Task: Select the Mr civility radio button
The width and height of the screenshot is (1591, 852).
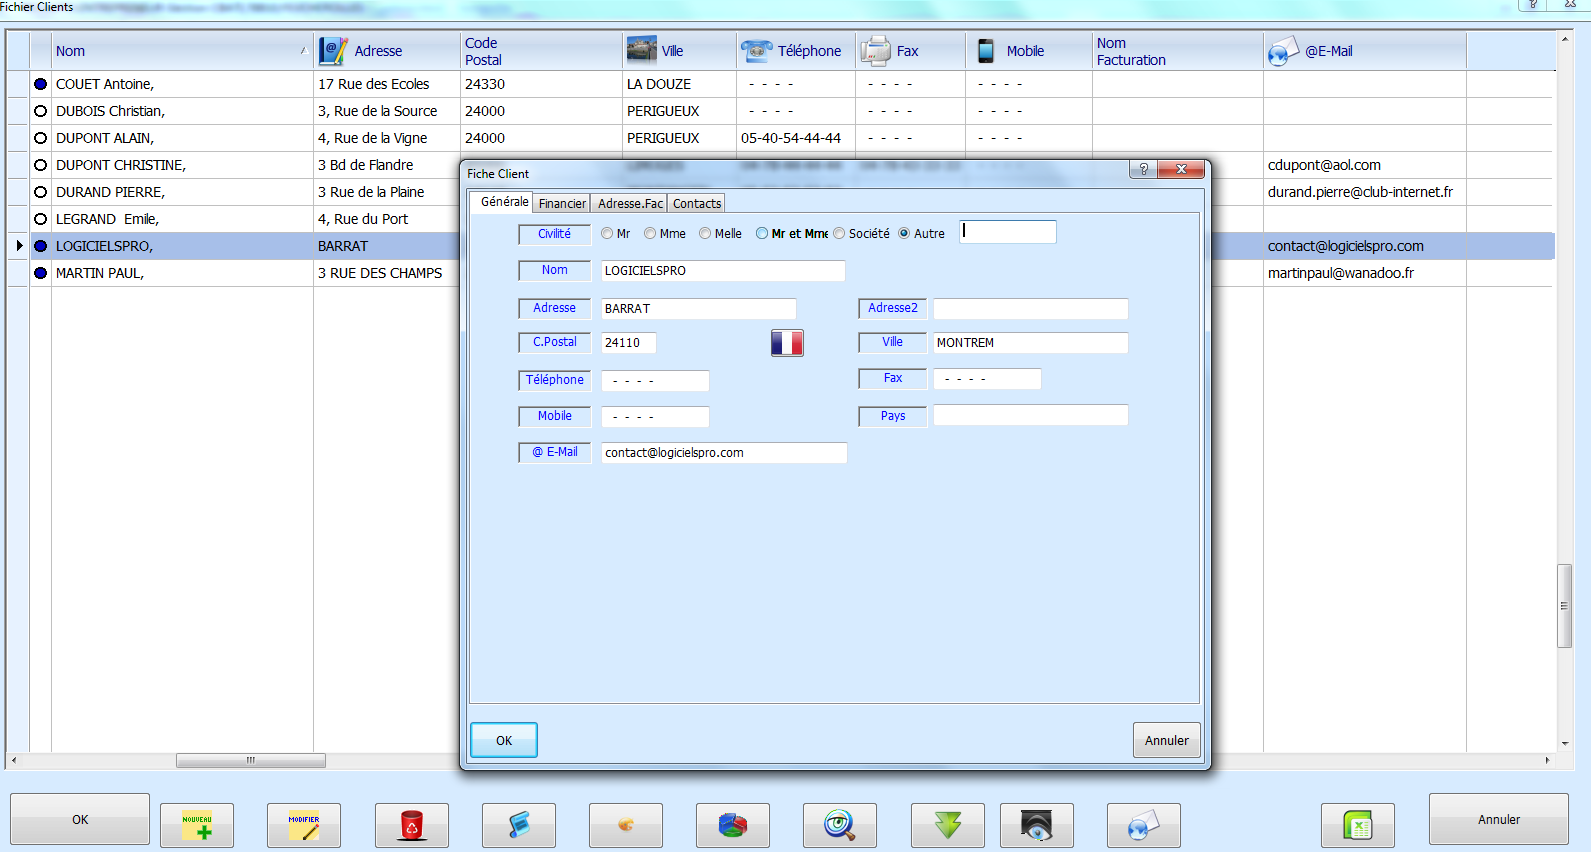Action: pos(607,234)
